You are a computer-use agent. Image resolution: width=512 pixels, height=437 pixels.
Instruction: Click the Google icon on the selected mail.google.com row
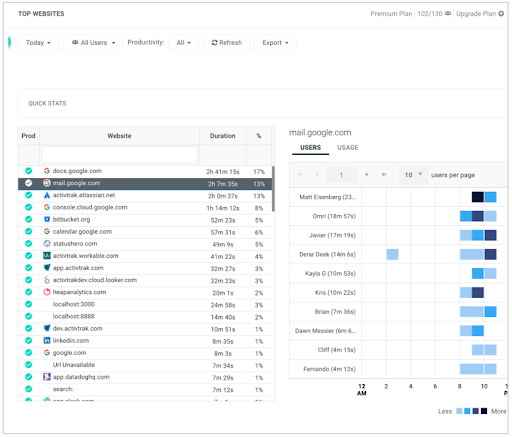[47, 183]
